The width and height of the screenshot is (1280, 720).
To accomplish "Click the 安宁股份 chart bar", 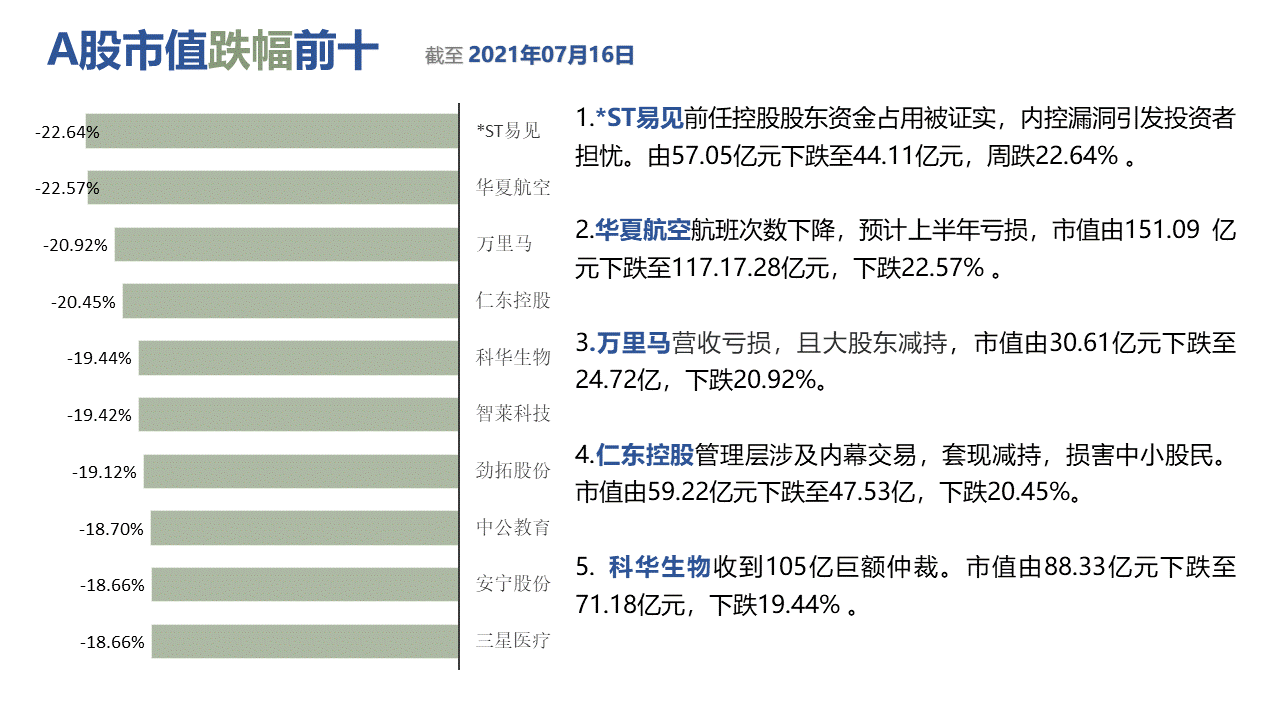I will [x=305, y=585].
